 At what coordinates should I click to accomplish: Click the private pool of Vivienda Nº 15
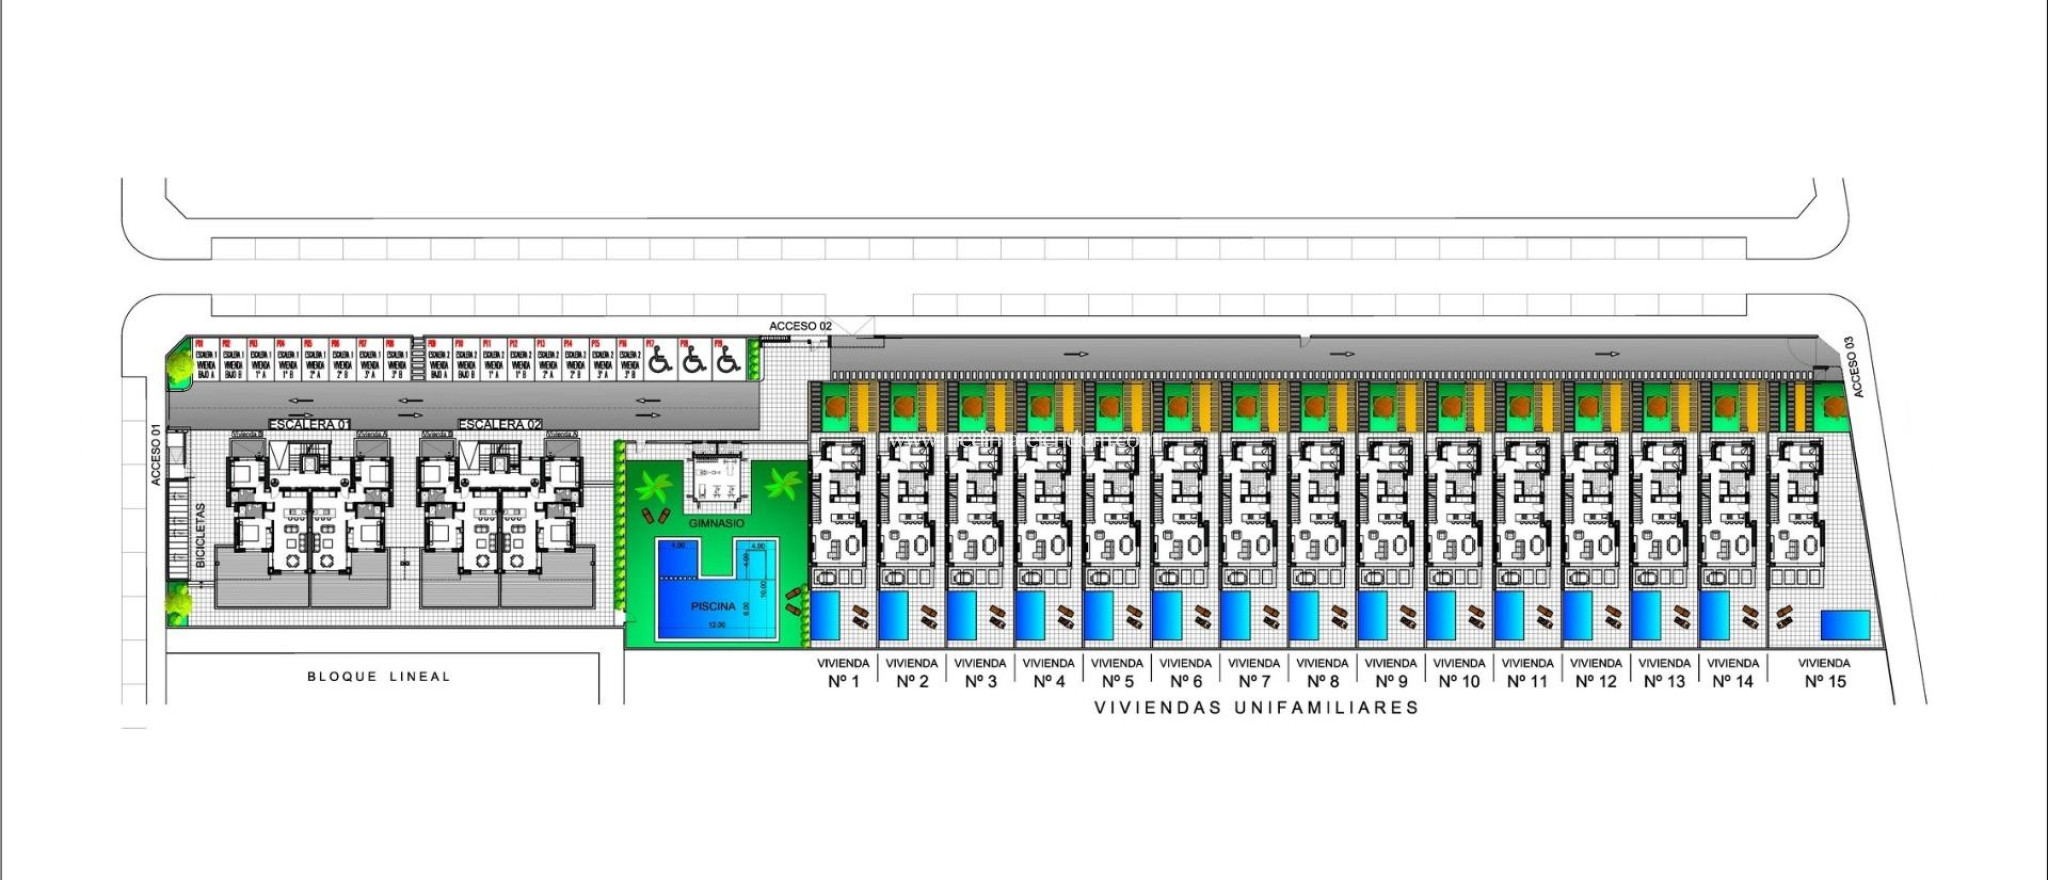[x=1845, y=625]
